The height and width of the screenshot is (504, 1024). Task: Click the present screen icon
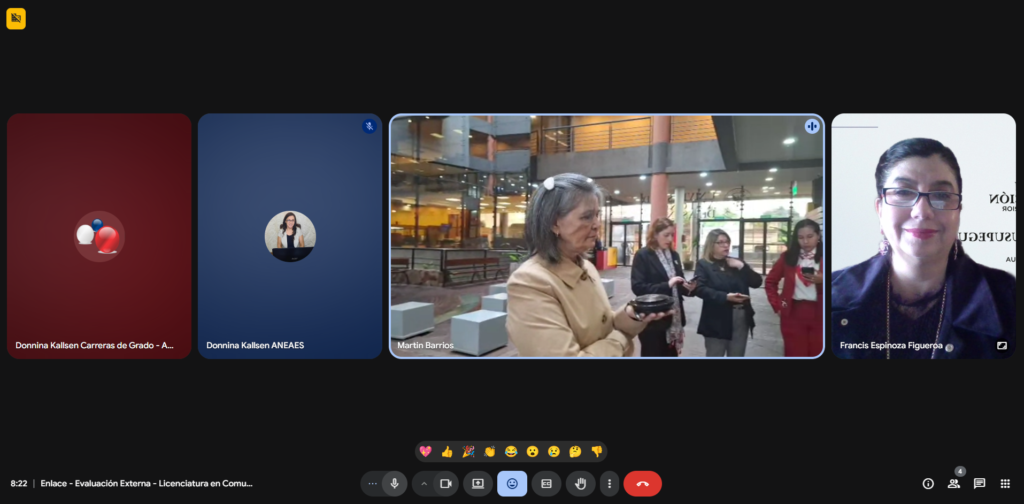click(478, 484)
